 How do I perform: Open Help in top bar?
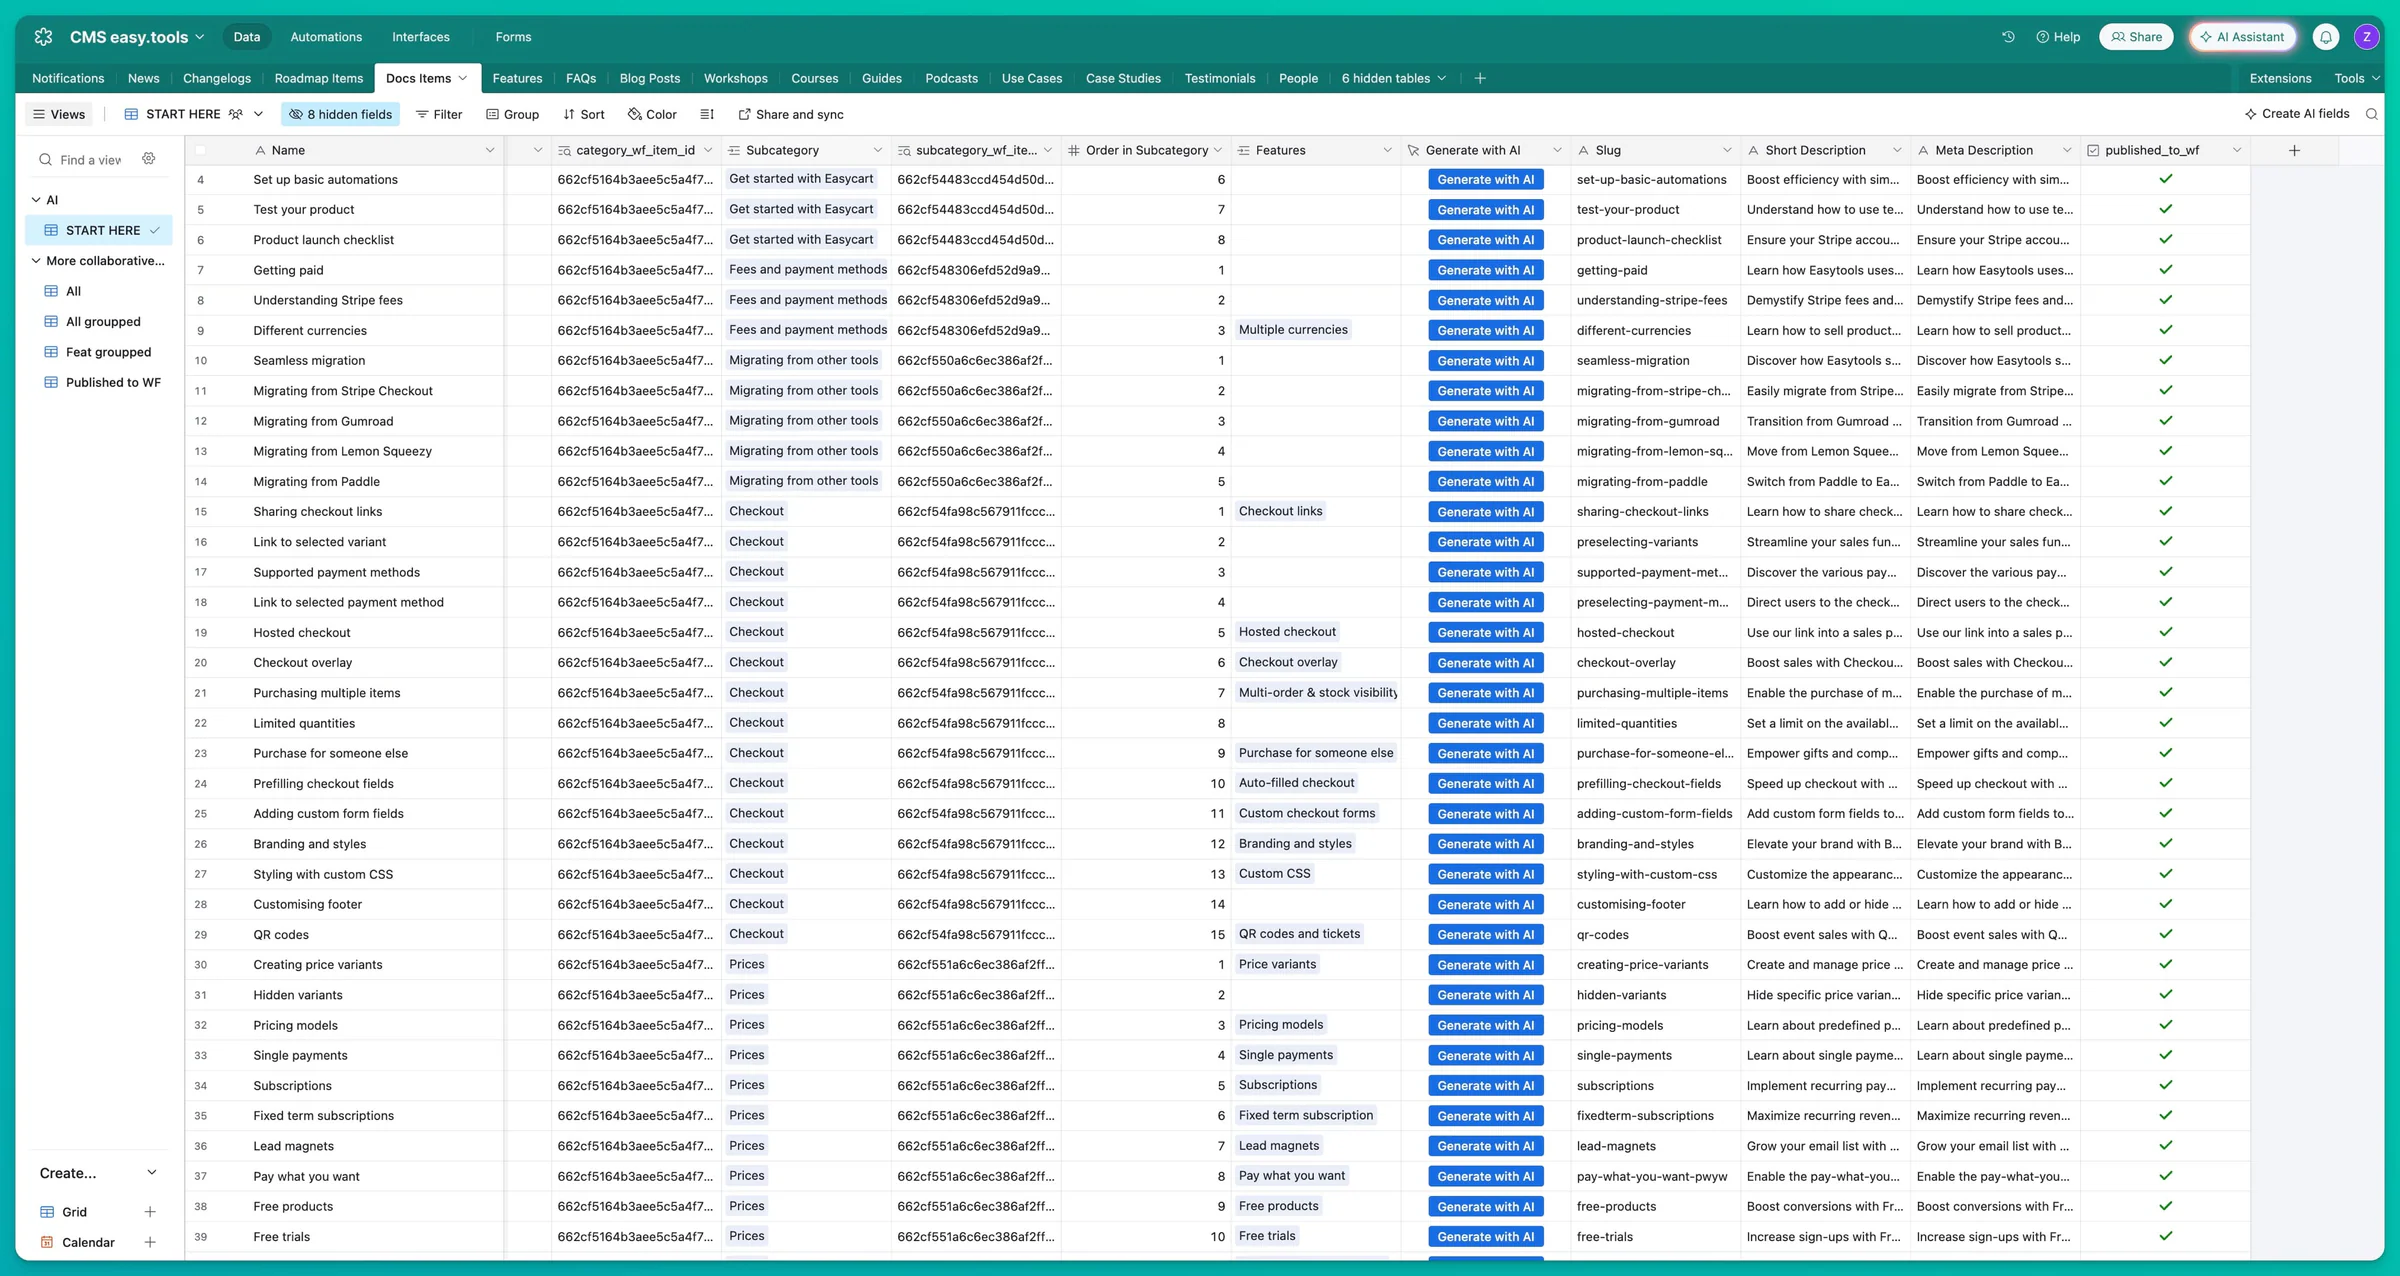(x=2058, y=37)
